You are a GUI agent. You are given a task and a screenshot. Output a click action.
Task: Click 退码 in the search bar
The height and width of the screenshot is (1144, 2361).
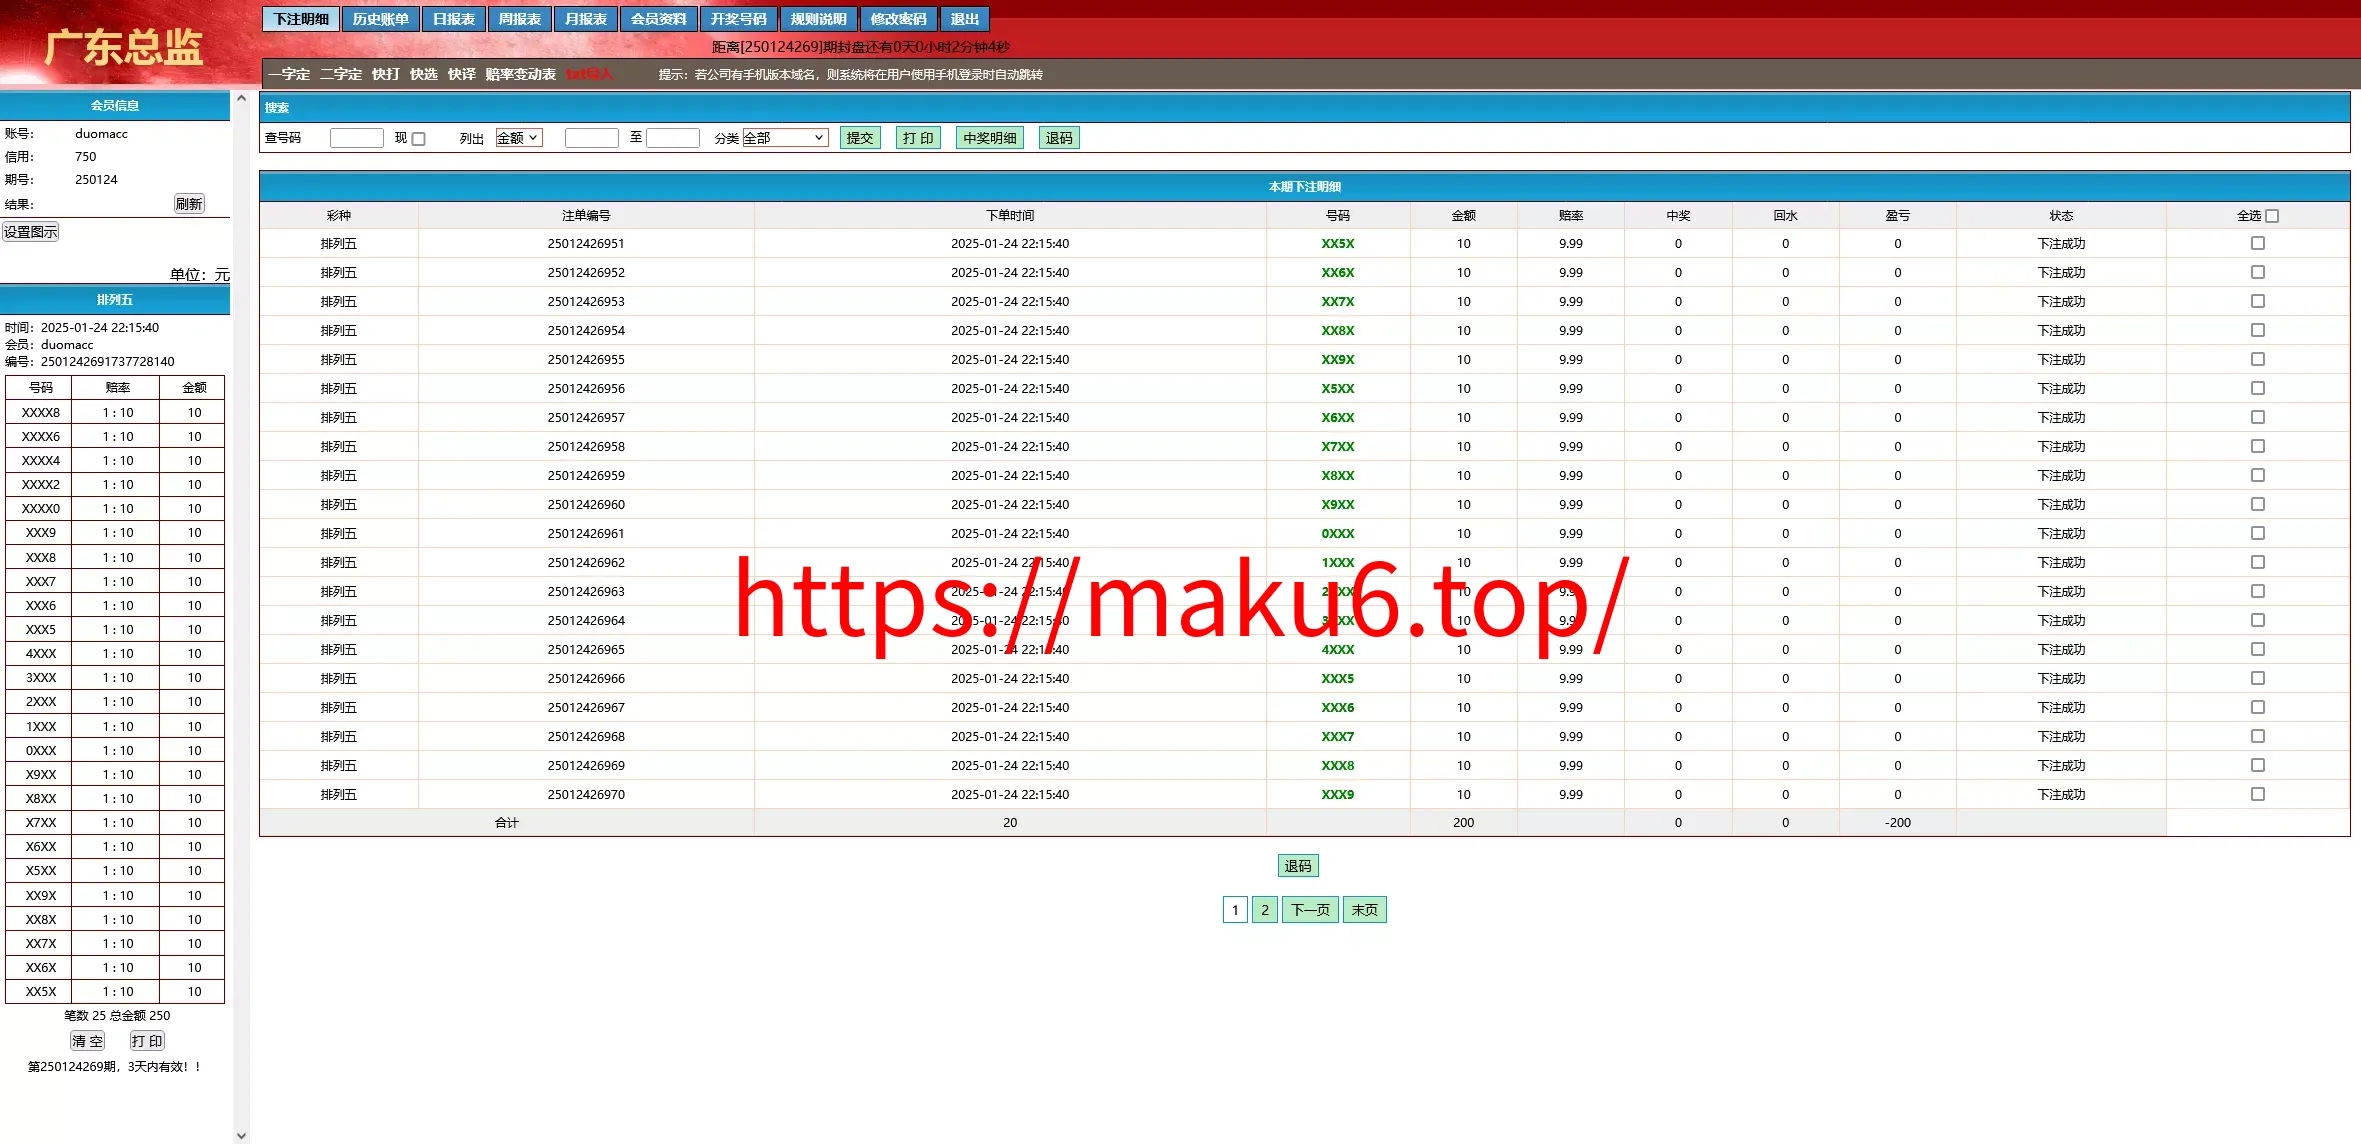pyautogui.click(x=1059, y=138)
